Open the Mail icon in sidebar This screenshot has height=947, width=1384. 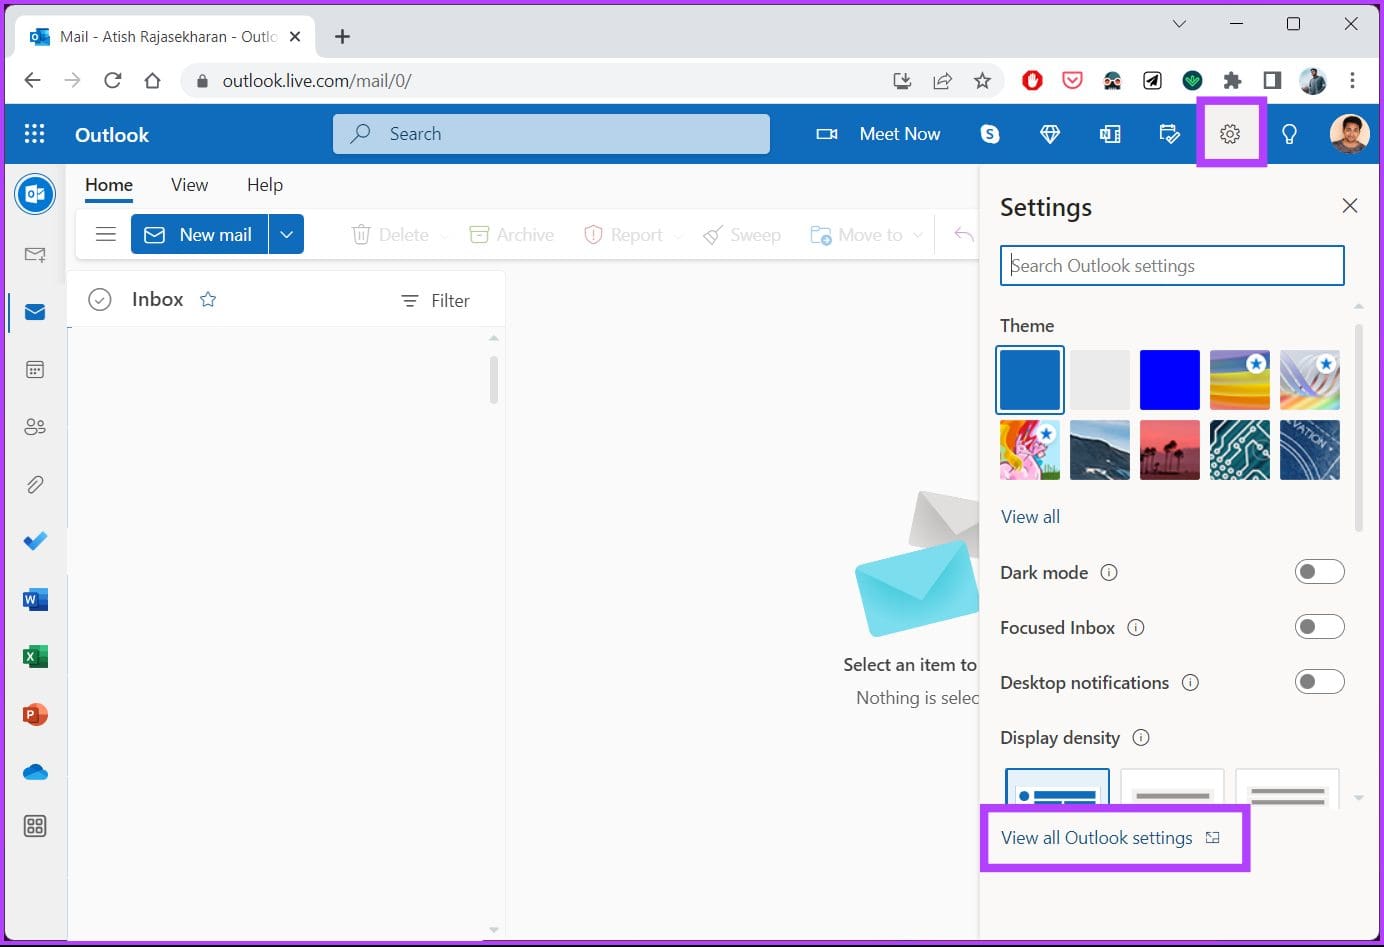click(x=35, y=312)
